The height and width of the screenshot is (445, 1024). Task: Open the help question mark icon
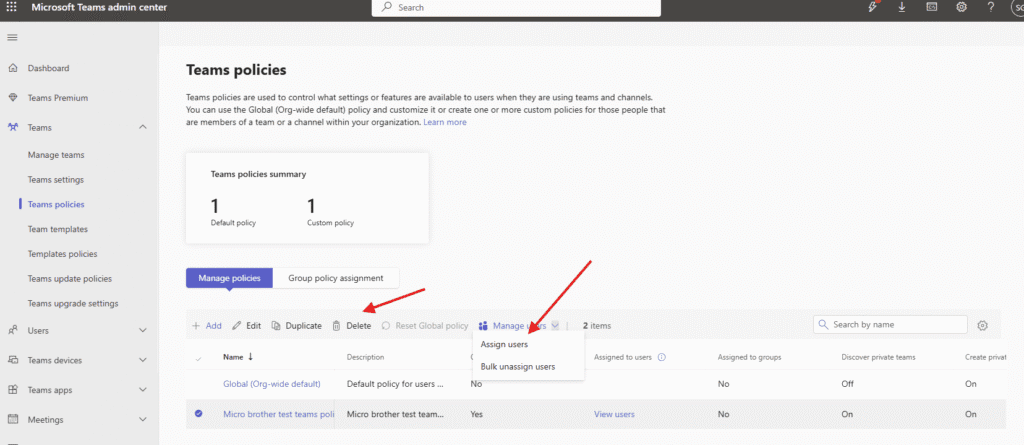(x=989, y=7)
